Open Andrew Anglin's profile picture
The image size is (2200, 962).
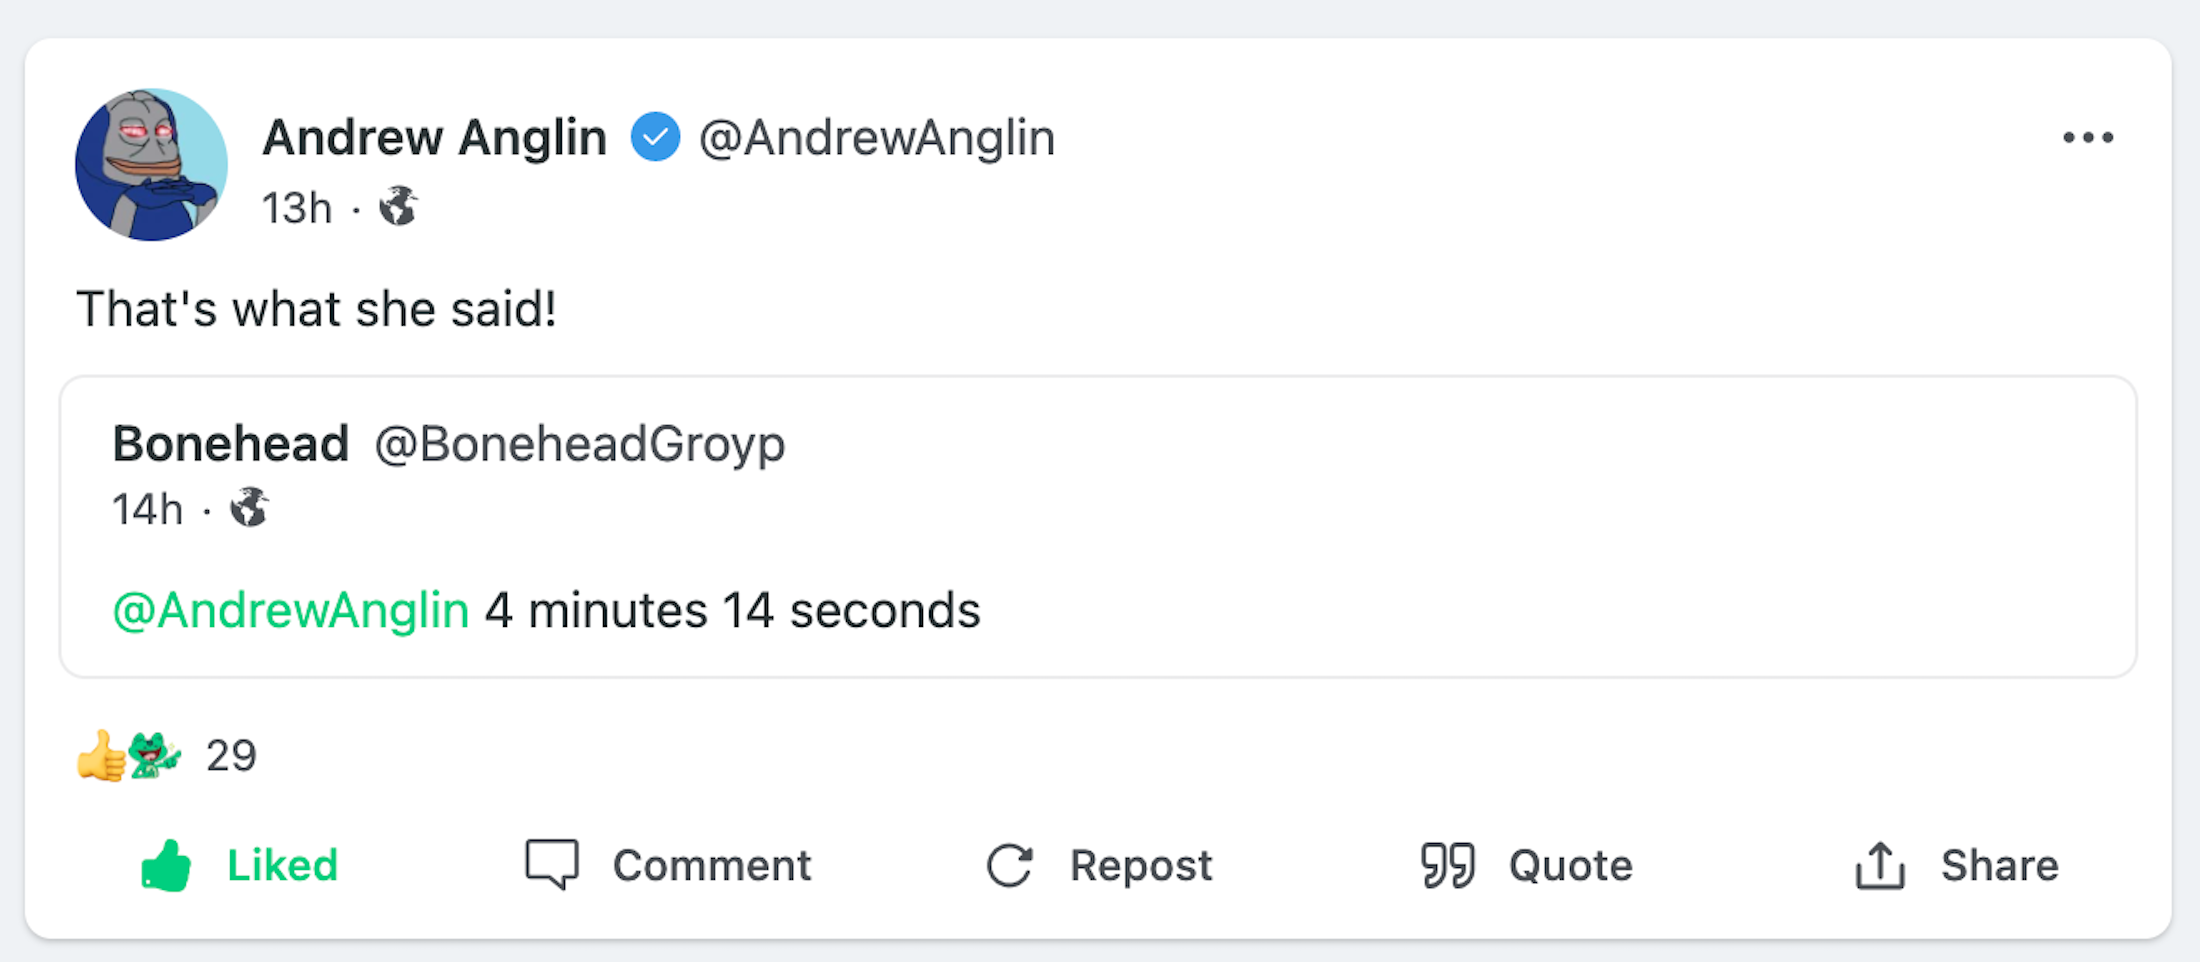coord(151,165)
